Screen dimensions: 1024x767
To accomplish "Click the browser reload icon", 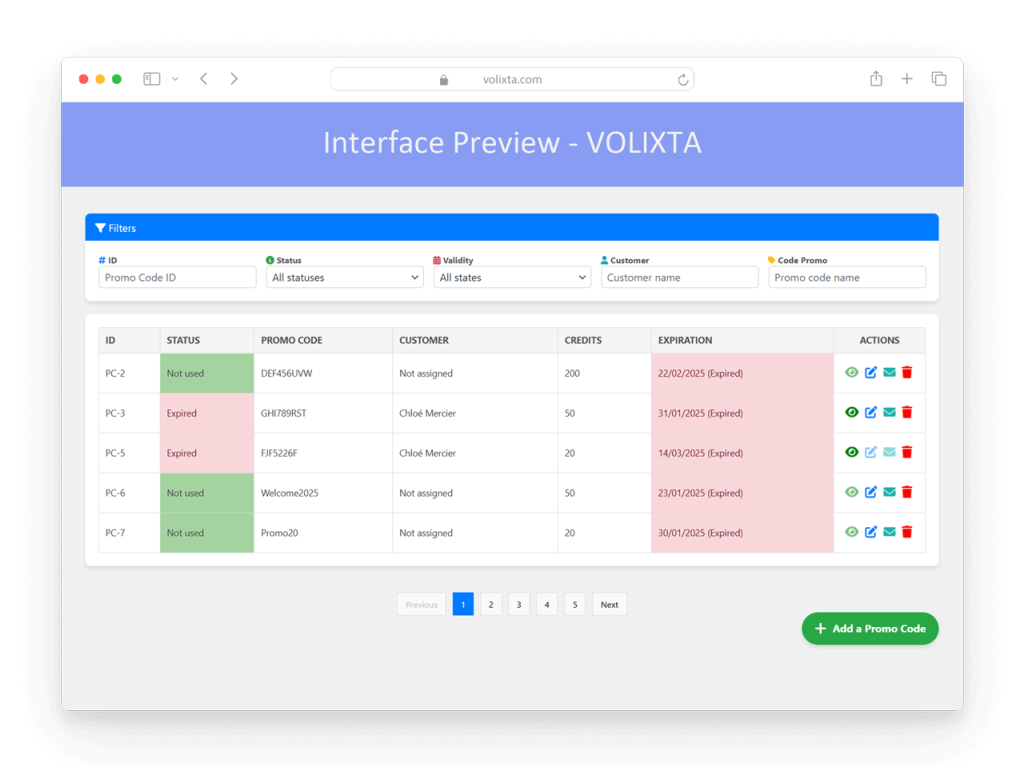I will 682,80.
